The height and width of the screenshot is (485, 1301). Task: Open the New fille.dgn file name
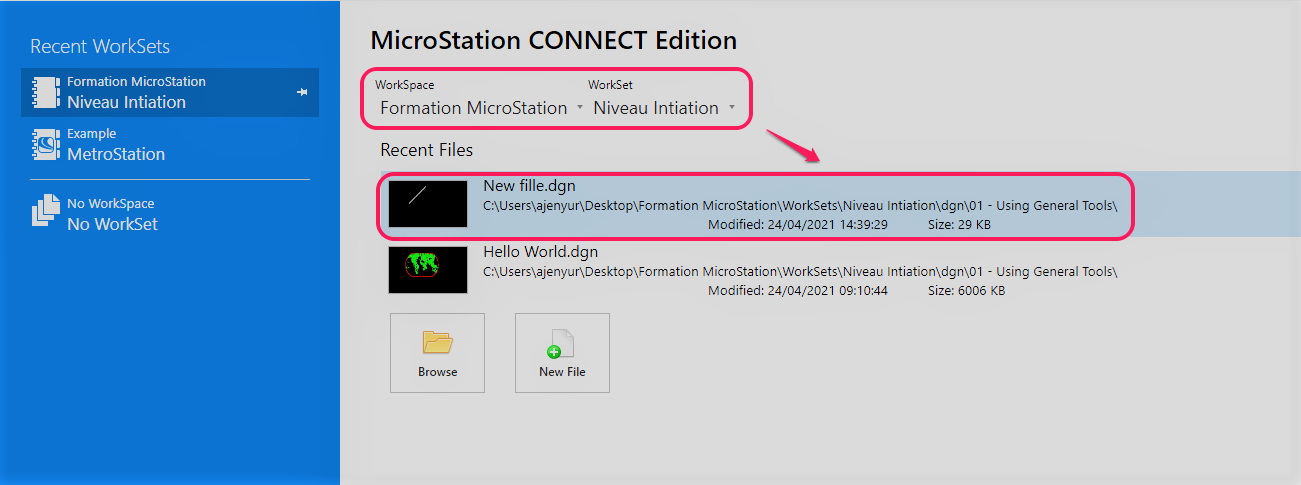tap(529, 185)
